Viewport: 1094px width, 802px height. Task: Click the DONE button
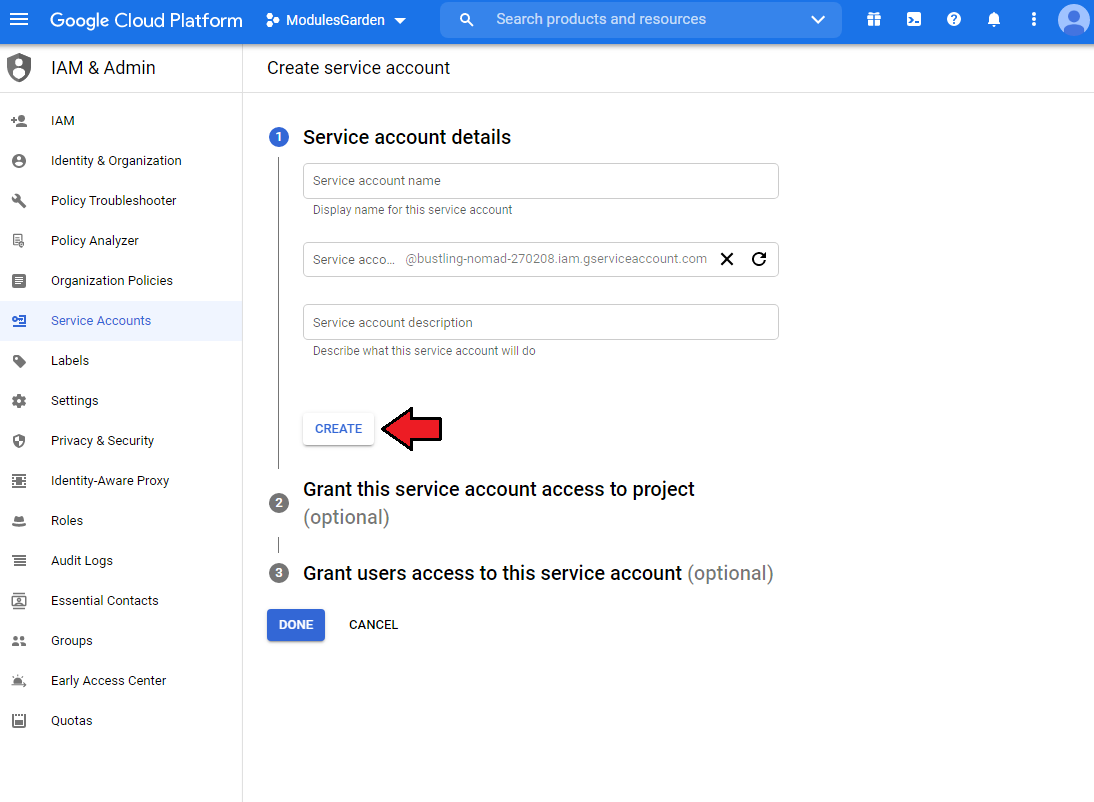point(296,625)
